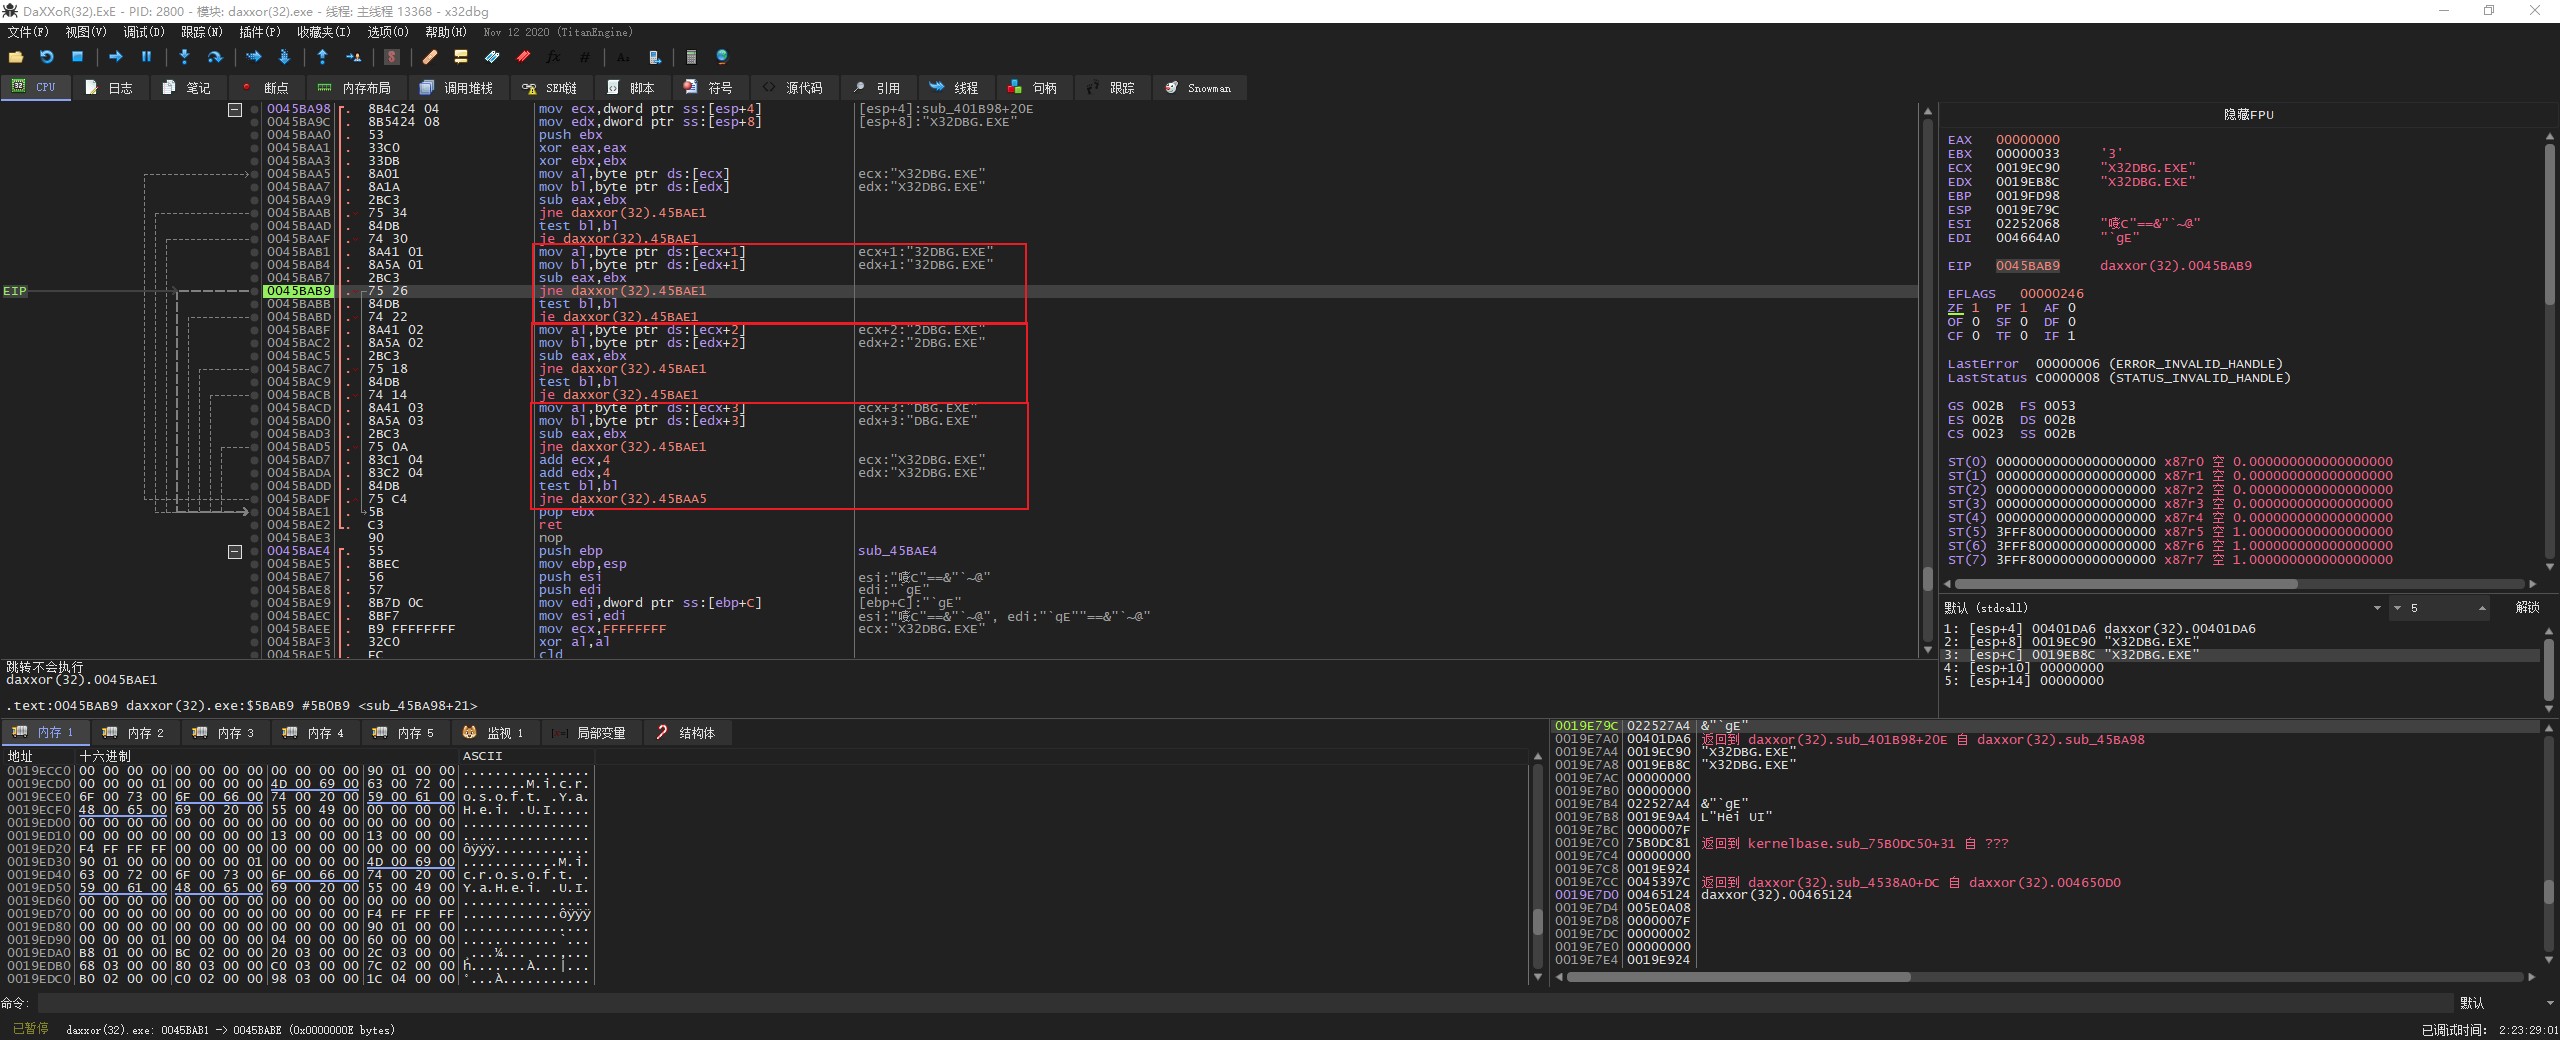Open the Scylla plugin icon
This screenshot has width=2560, height=1040.
[391, 57]
